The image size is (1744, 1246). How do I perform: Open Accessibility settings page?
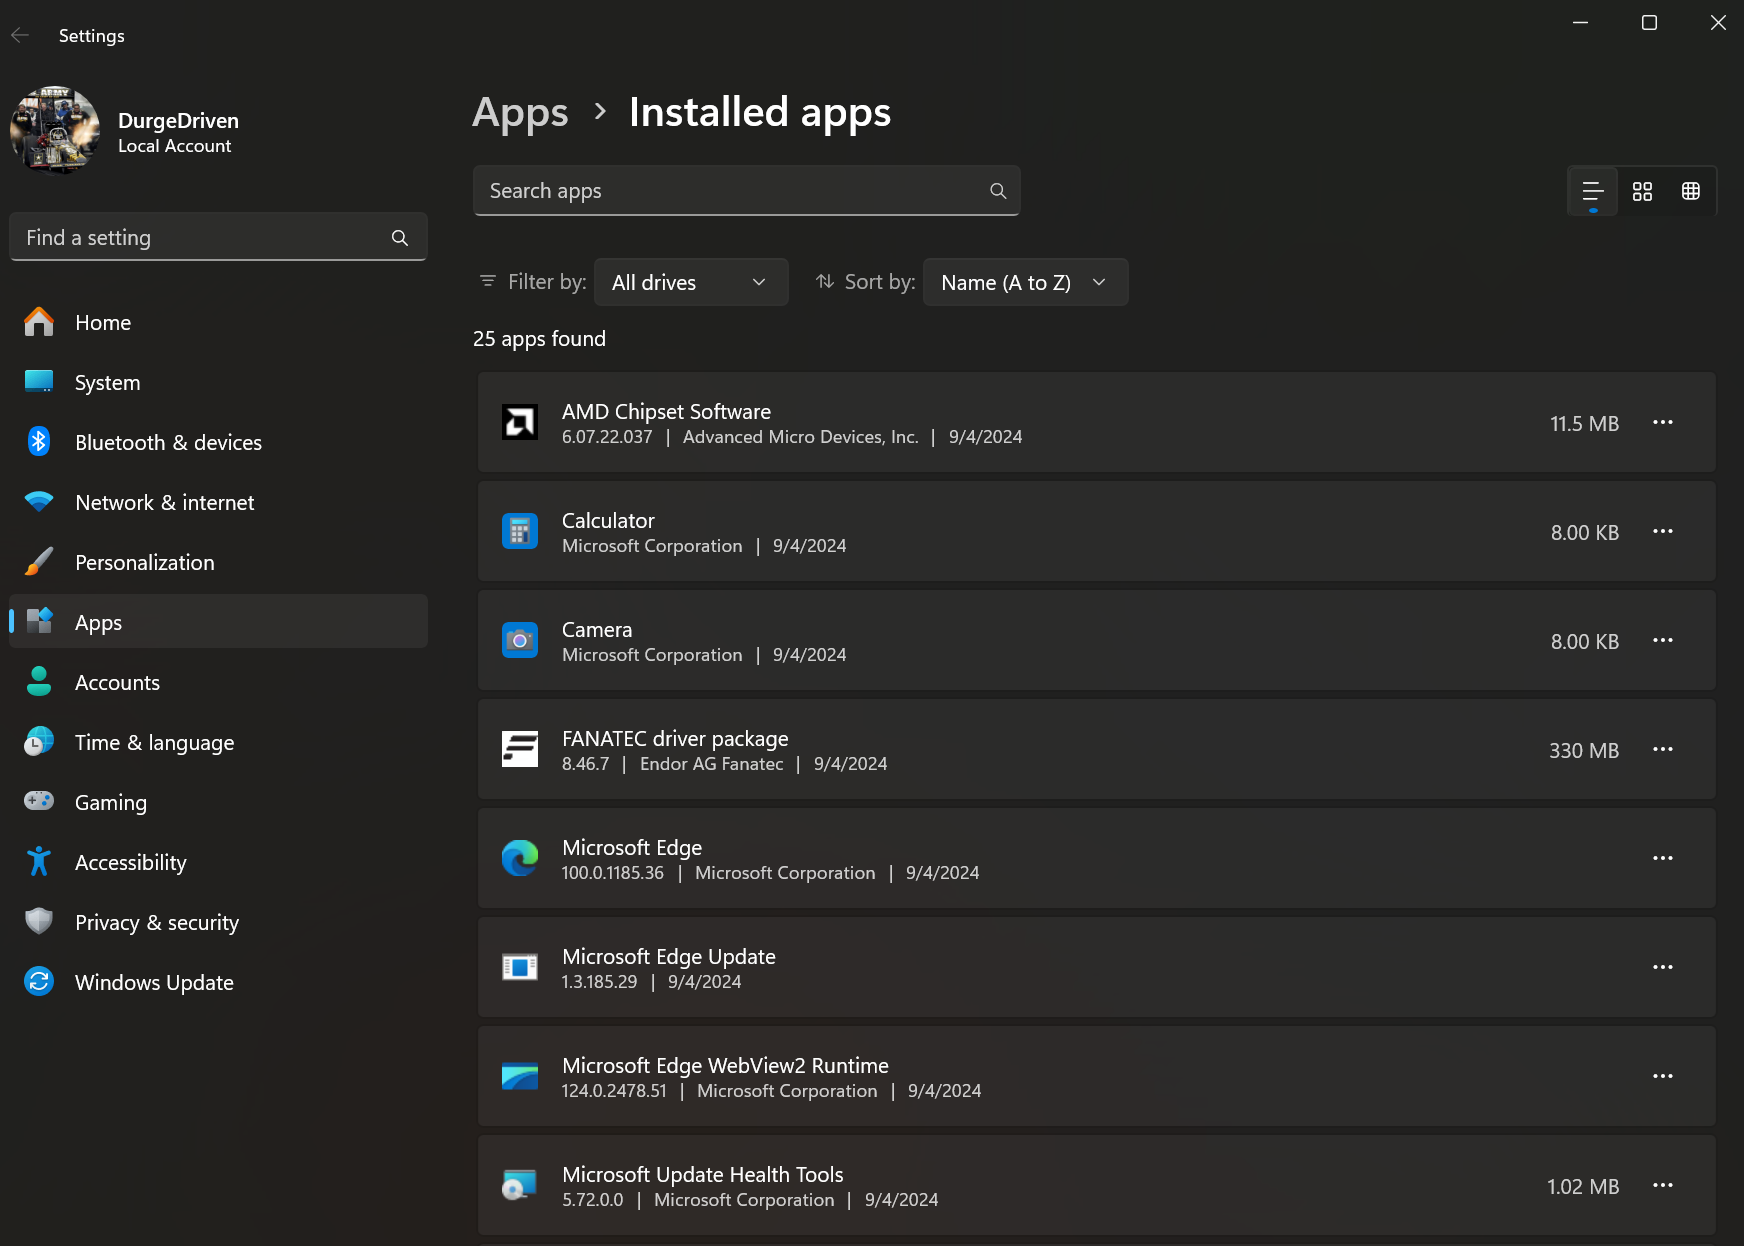pyautogui.click(x=218, y=862)
